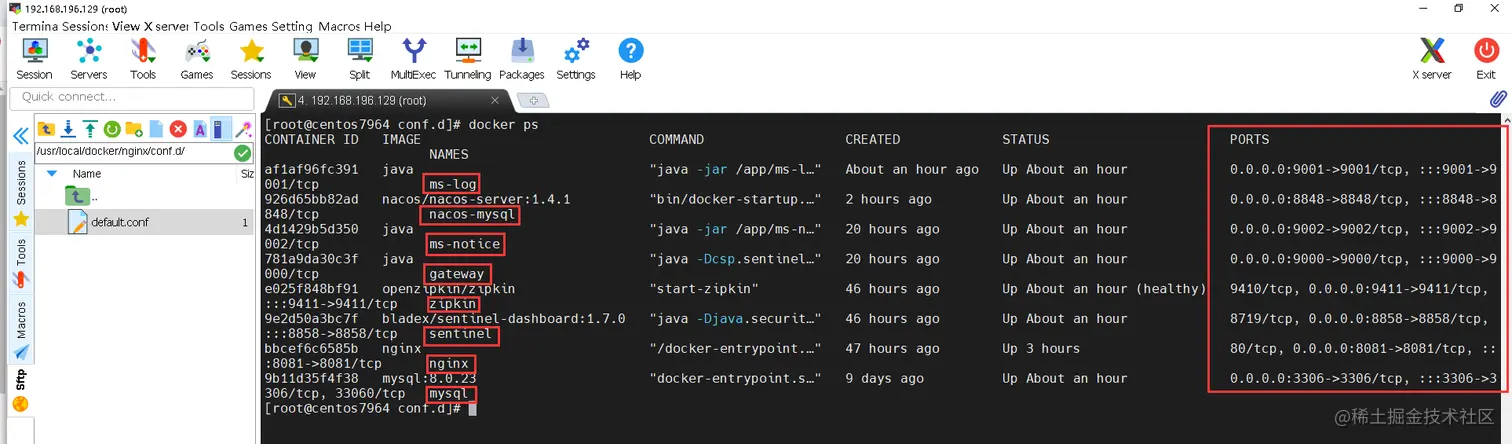Launch MultiExec mode

(x=413, y=59)
